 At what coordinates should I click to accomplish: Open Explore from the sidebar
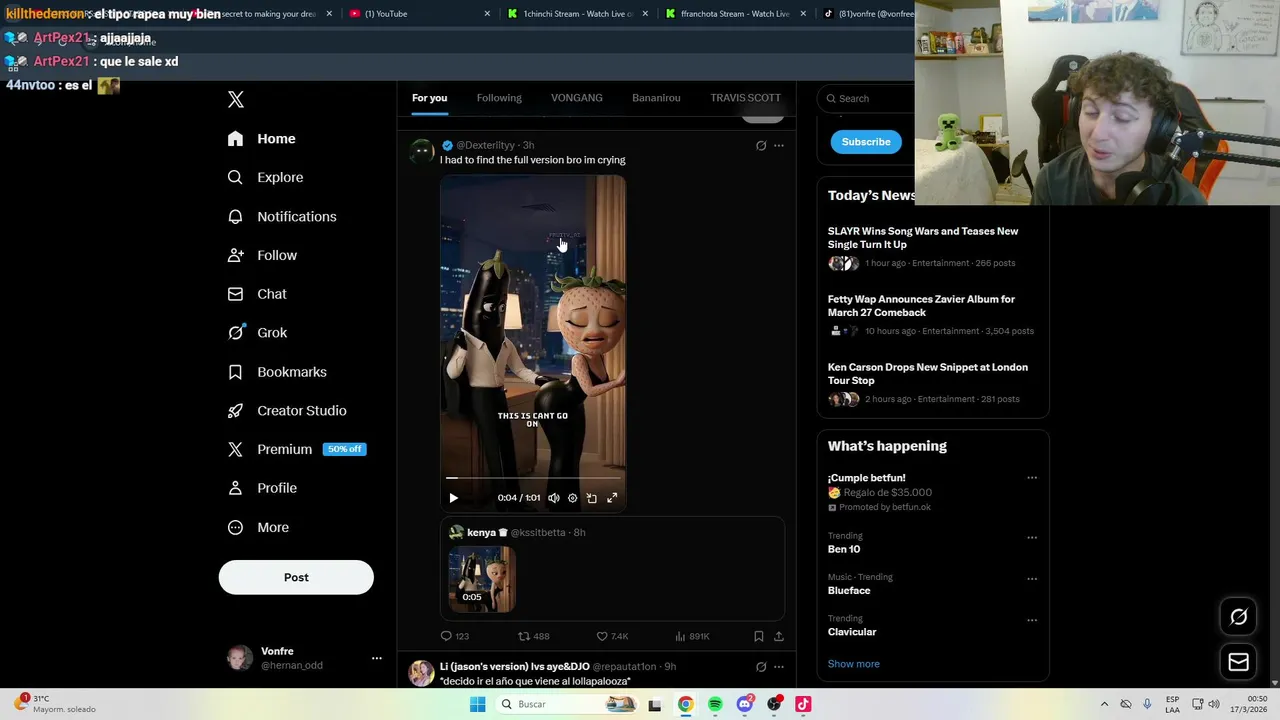click(x=265, y=177)
